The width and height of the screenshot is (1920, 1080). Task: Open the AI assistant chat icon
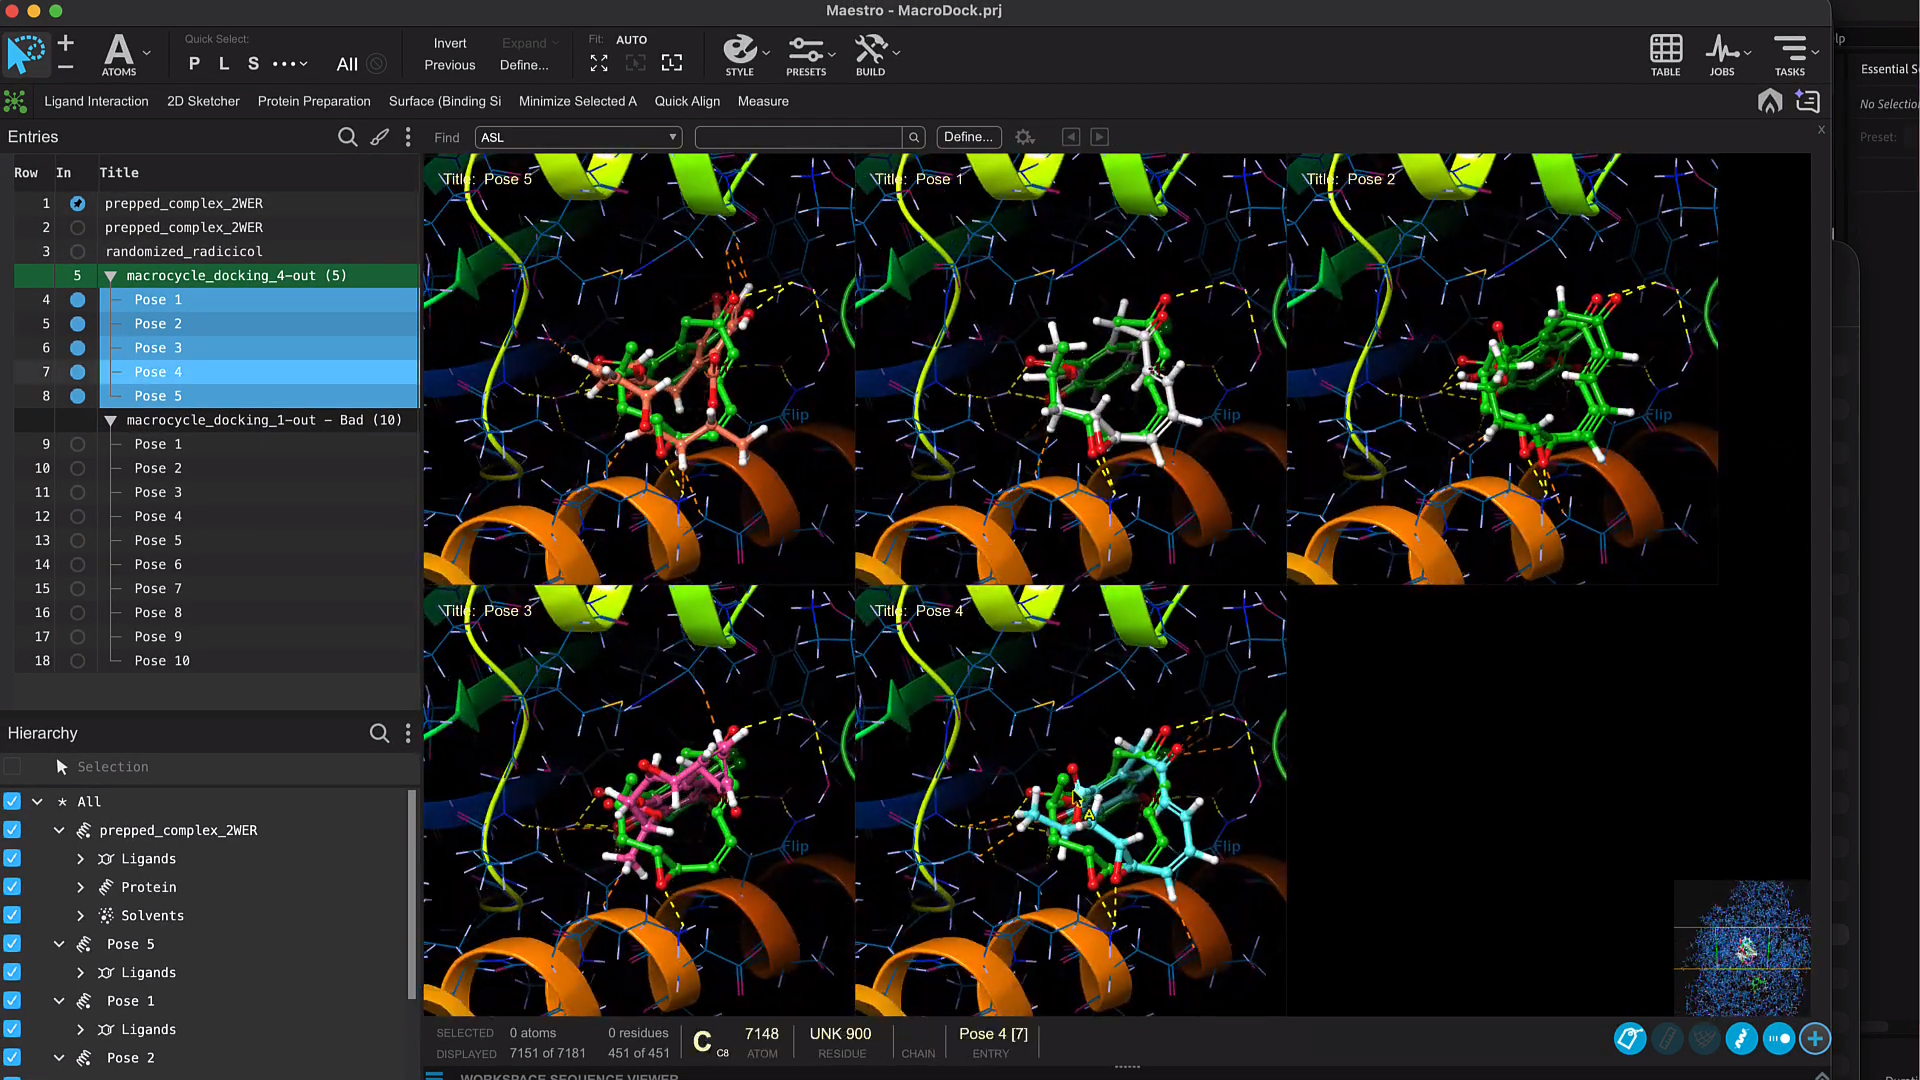1807,101
